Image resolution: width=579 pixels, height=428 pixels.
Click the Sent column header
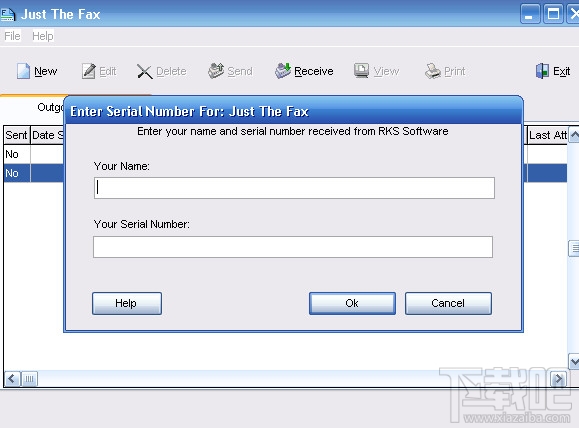[17, 135]
